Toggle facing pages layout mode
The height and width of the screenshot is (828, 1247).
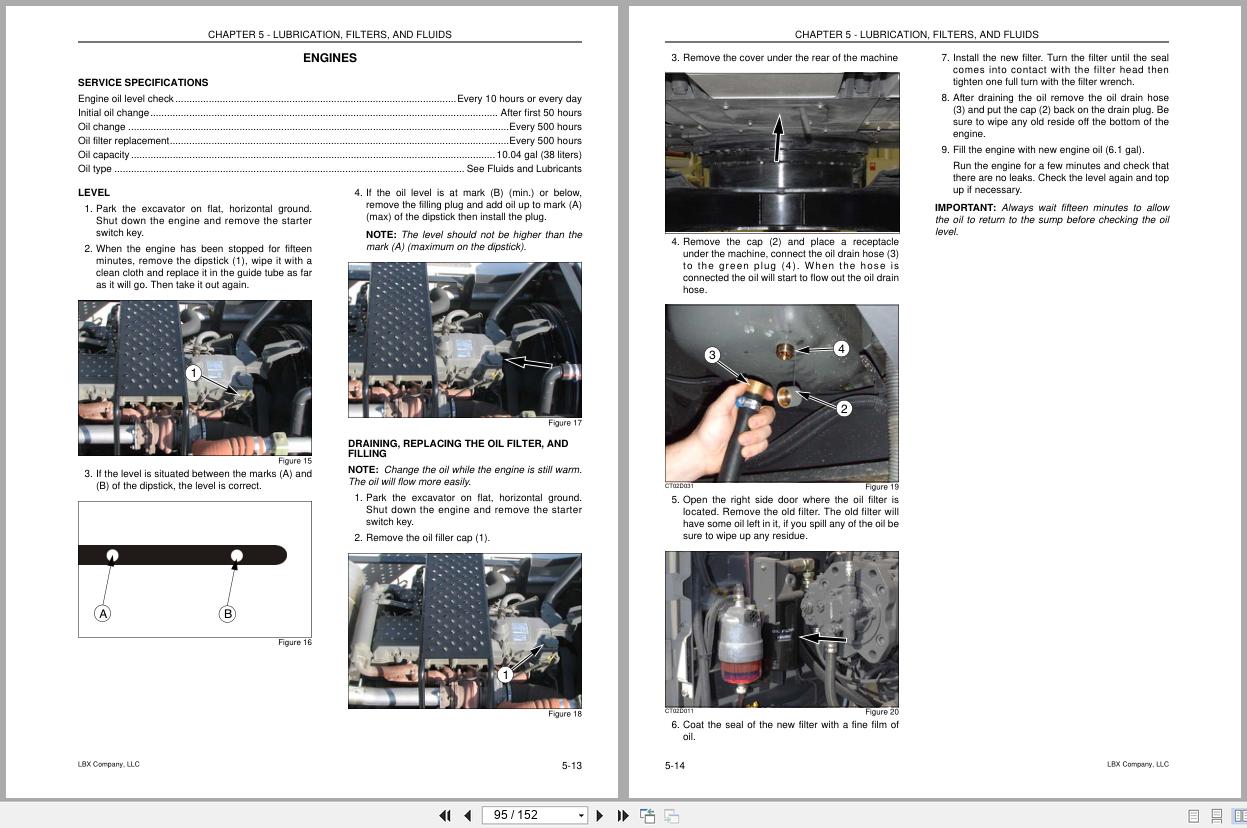click(1238, 815)
